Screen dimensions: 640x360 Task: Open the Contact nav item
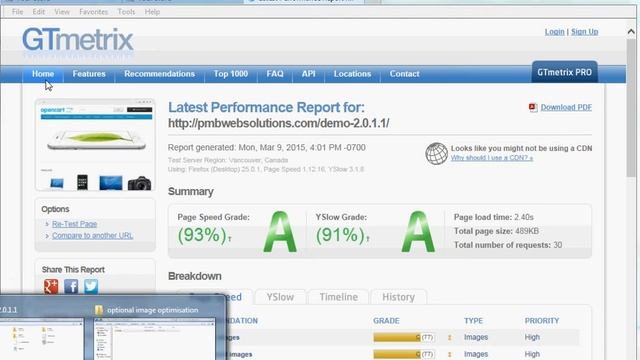point(404,74)
